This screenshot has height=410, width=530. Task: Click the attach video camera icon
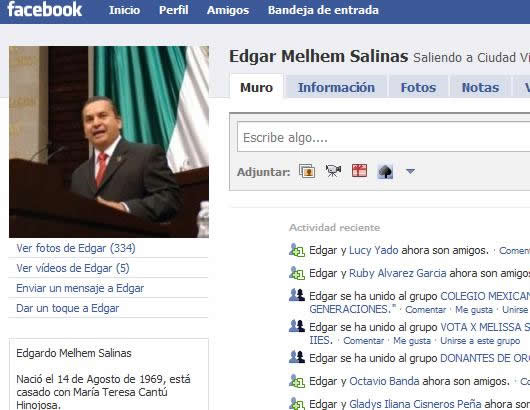(333, 171)
